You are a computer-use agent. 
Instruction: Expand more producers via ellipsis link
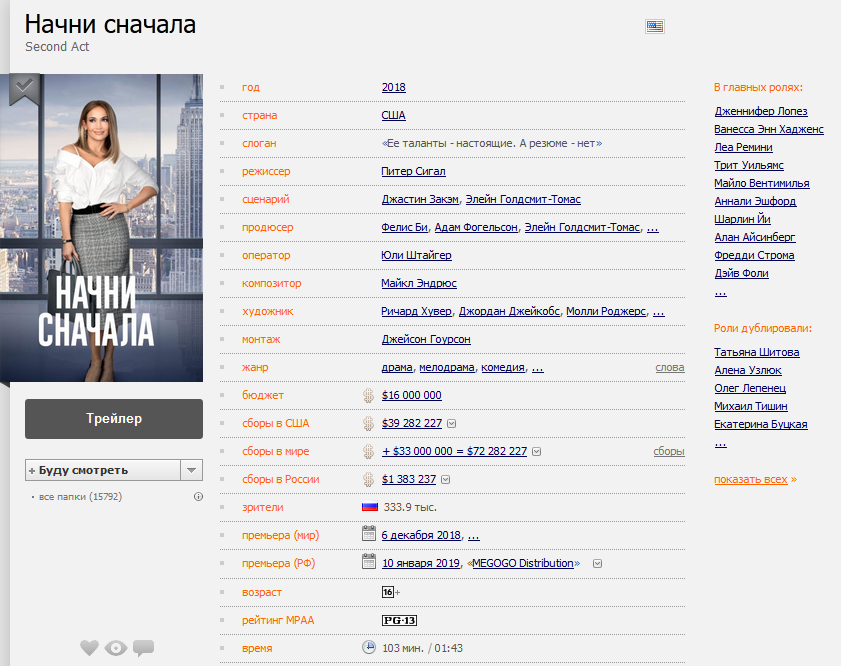(652, 228)
